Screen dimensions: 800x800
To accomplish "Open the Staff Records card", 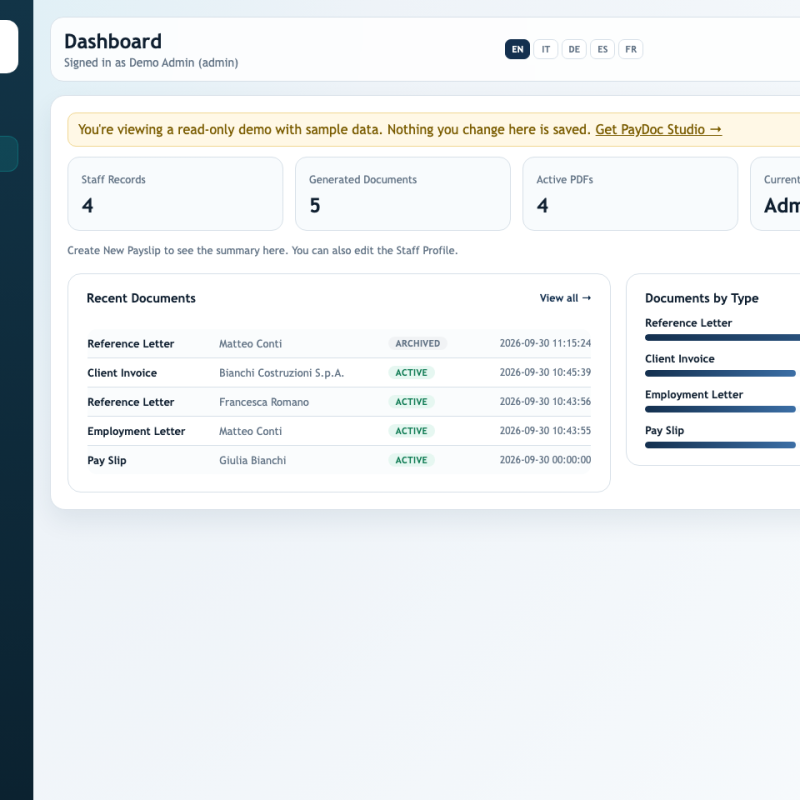I will (x=175, y=194).
